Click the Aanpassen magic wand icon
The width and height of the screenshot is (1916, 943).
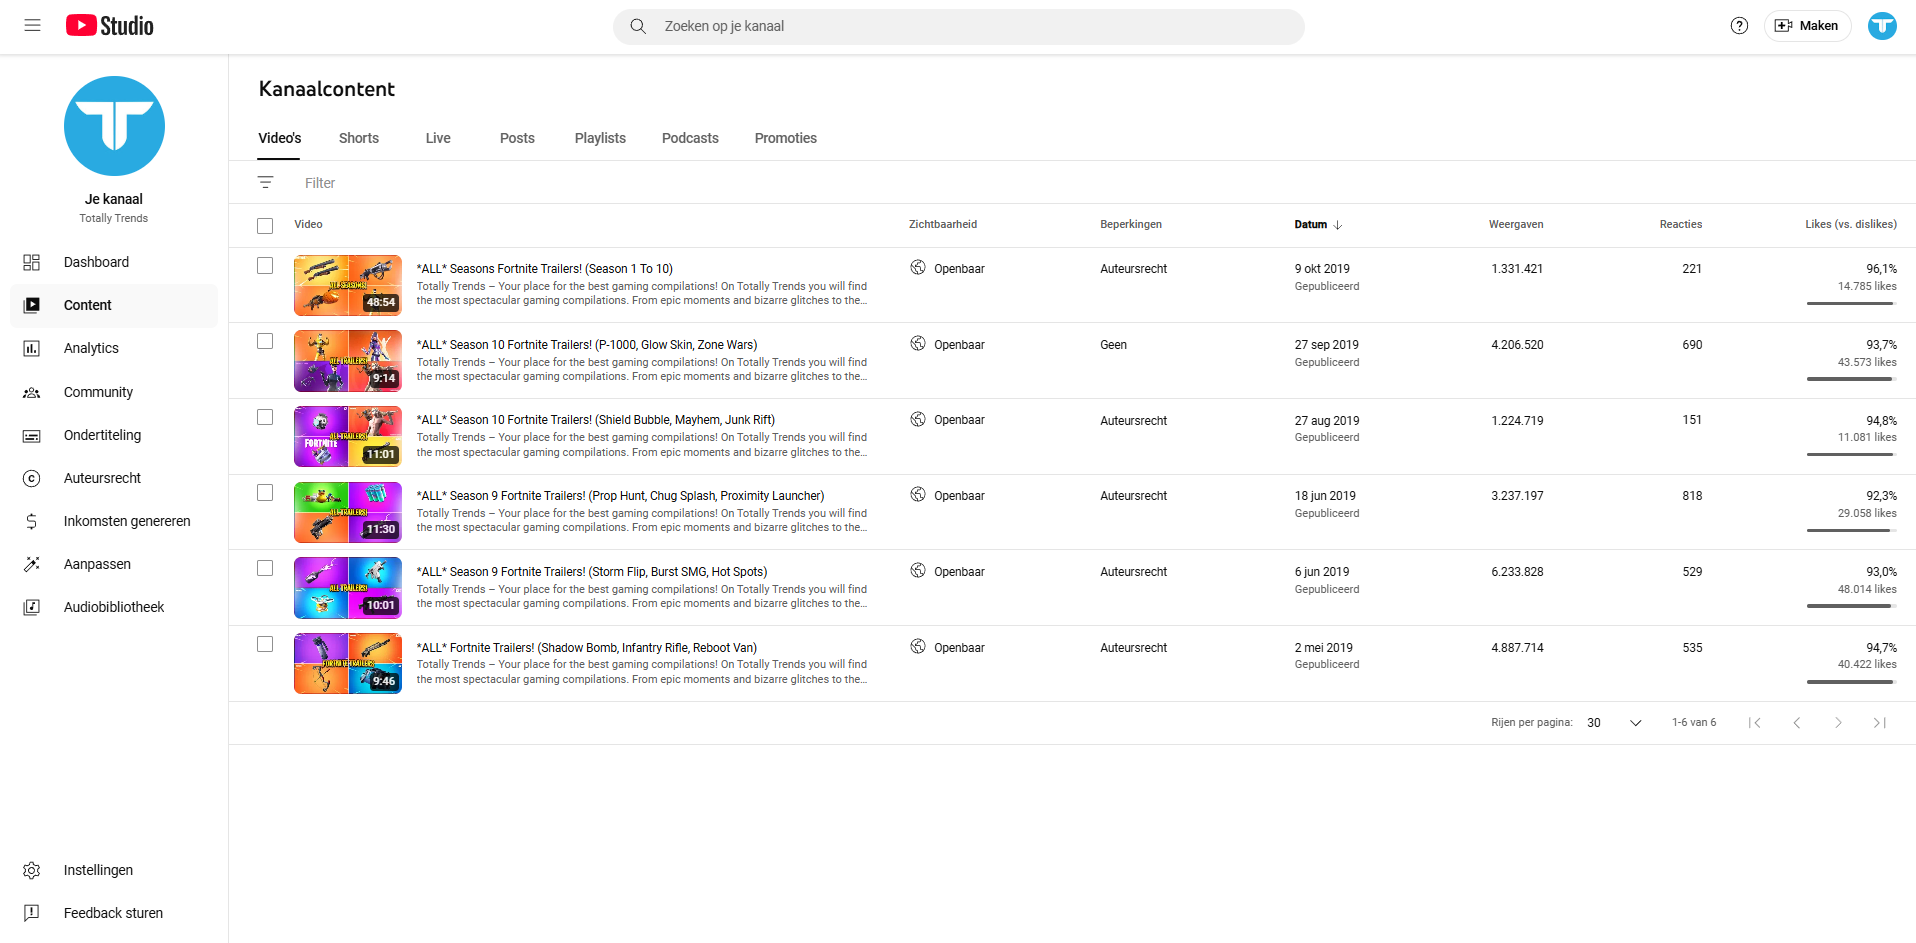[x=32, y=564]
